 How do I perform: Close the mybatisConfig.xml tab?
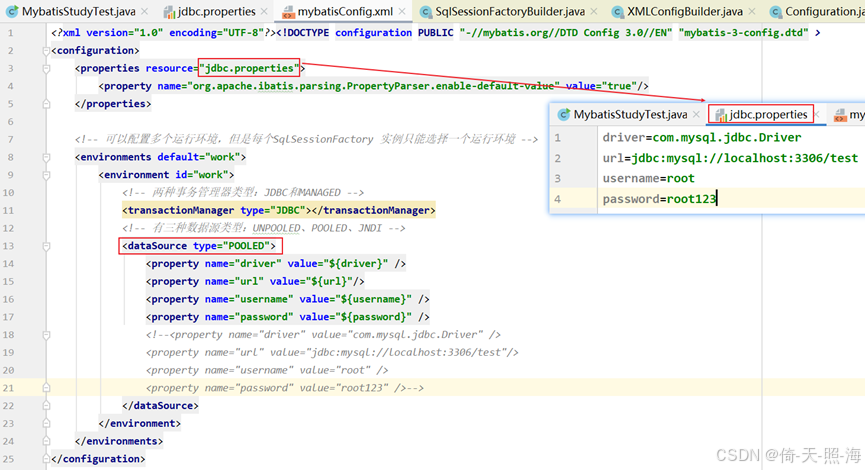pos(402,11)
